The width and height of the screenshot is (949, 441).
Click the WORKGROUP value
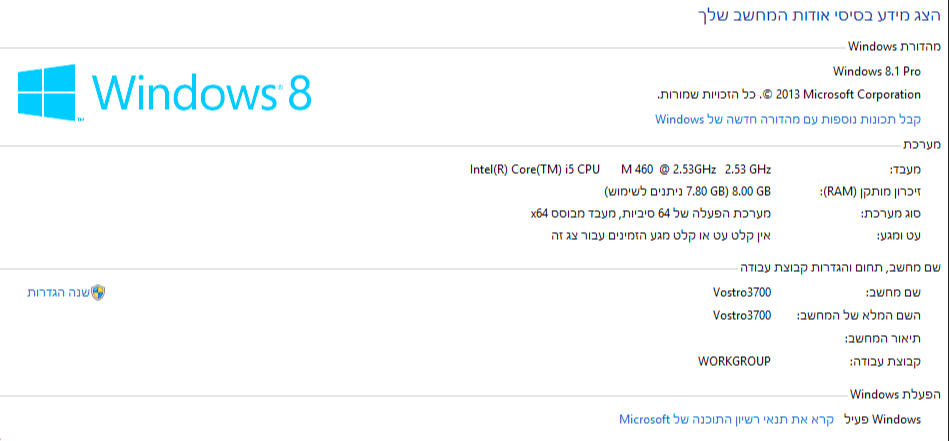734,360
